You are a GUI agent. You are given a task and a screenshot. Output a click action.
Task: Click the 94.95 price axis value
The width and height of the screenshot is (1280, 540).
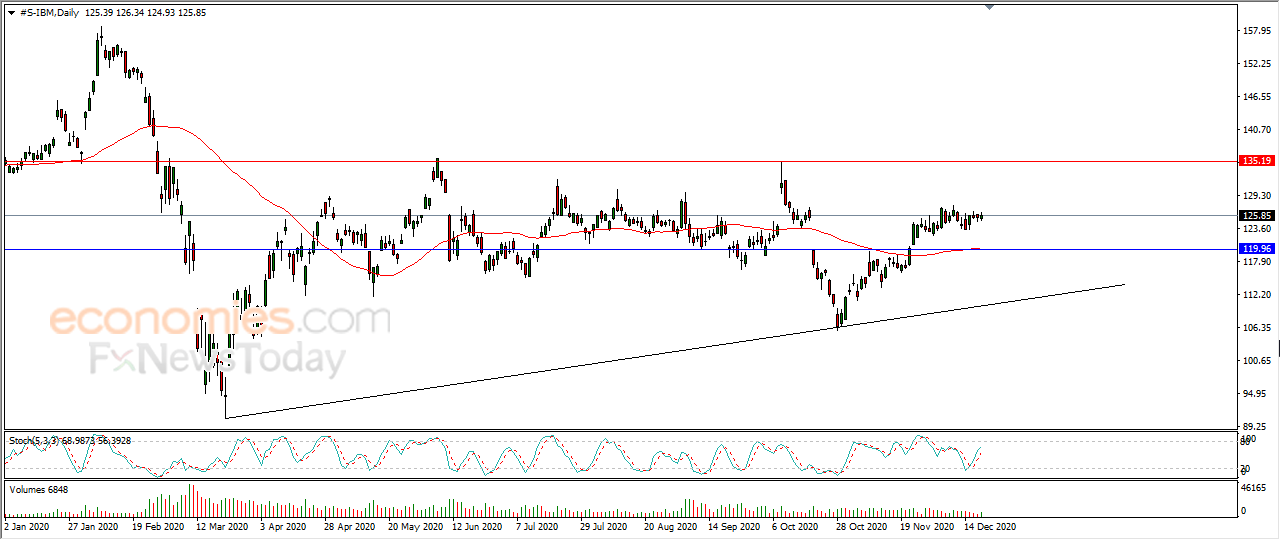coord(1254,394)
